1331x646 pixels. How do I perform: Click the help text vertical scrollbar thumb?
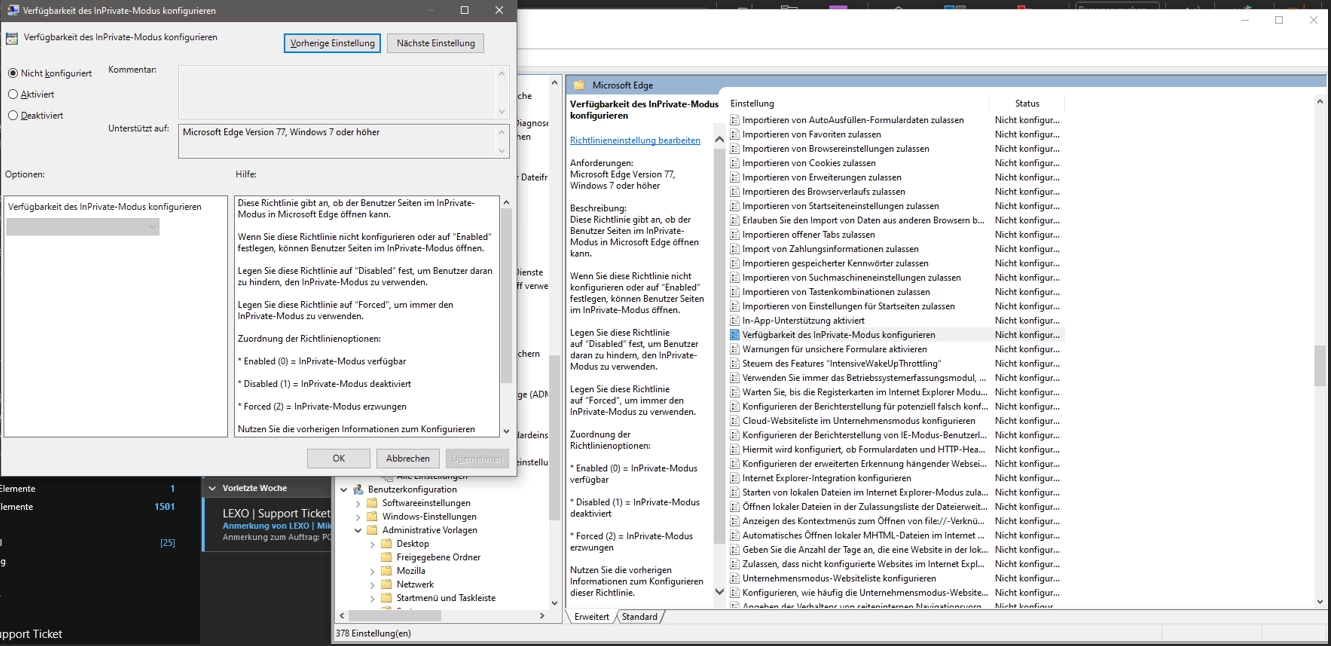(x=506, y=298)
